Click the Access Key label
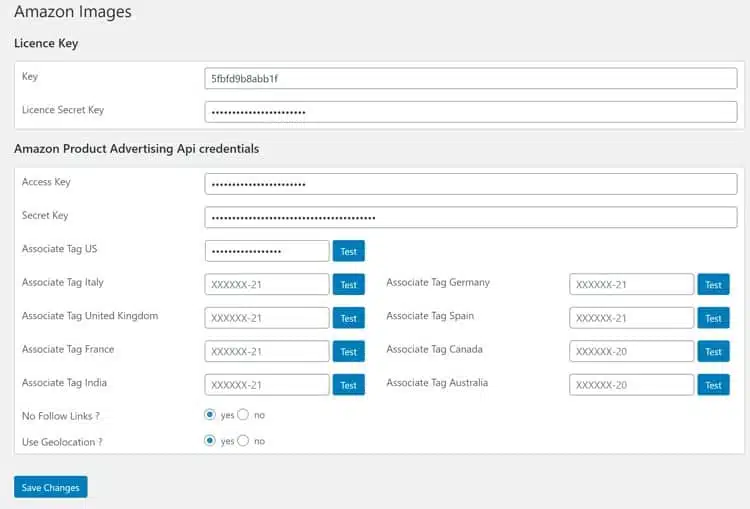750x509 pixels. coord(46,182)
